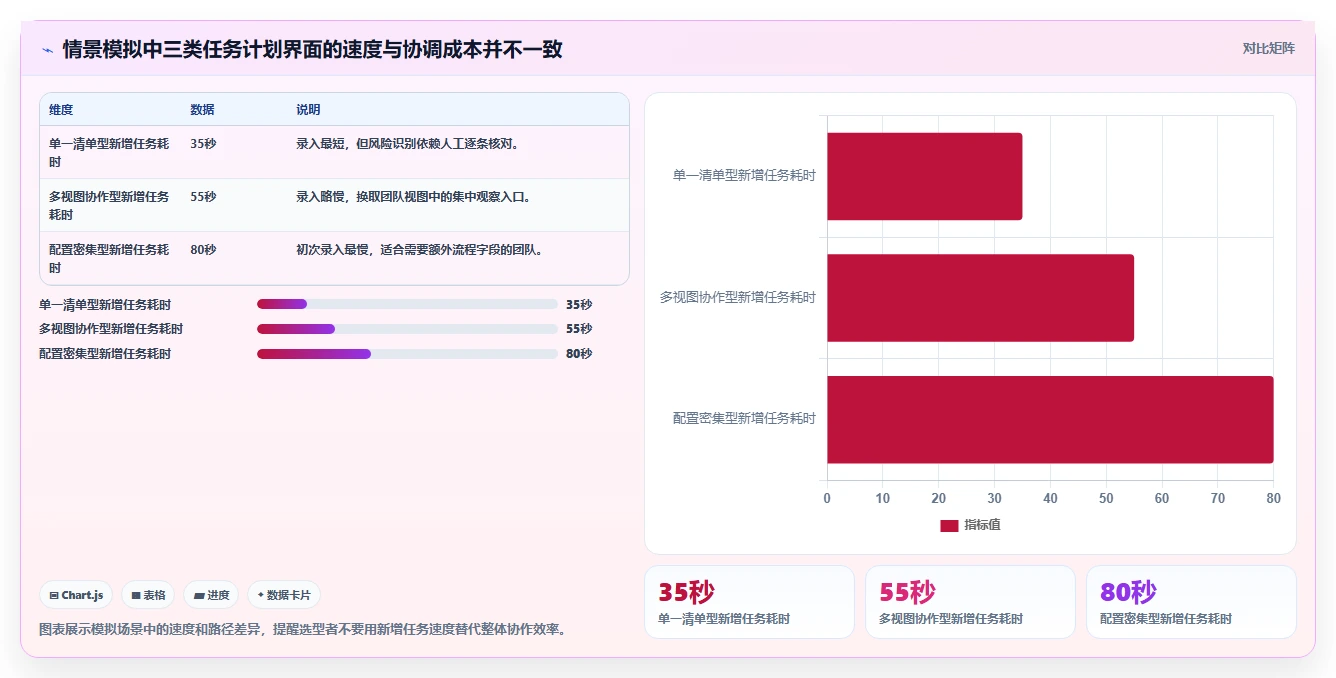Image resolution: width=1336 pixels, height=678 pixels.
Task: Click the icon inside the 进度 chip
Action: pos(198,595)
